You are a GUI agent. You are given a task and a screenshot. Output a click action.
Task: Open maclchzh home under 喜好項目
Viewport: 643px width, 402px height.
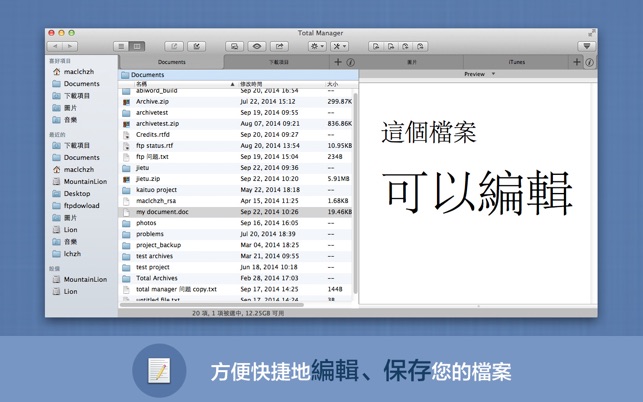tap(73, 71)
